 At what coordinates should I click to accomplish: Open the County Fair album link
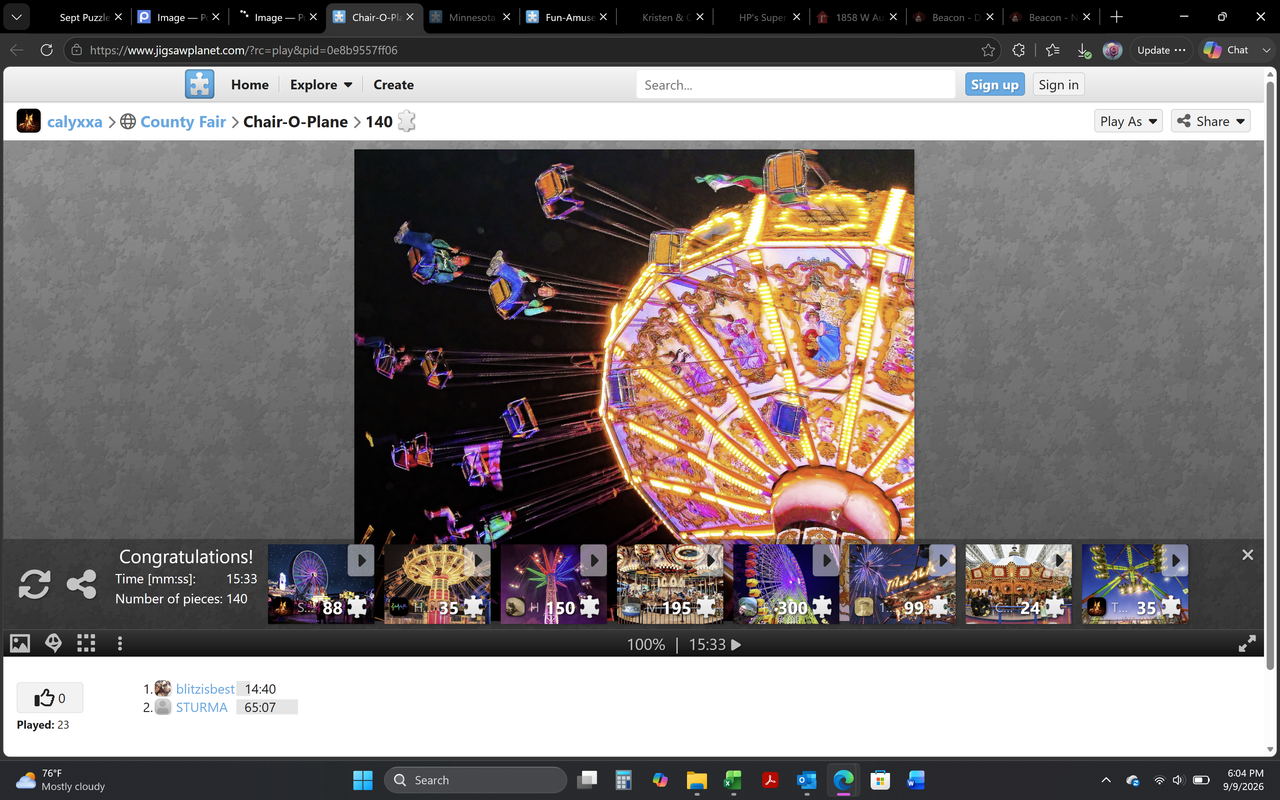click(x=183, y=122)
